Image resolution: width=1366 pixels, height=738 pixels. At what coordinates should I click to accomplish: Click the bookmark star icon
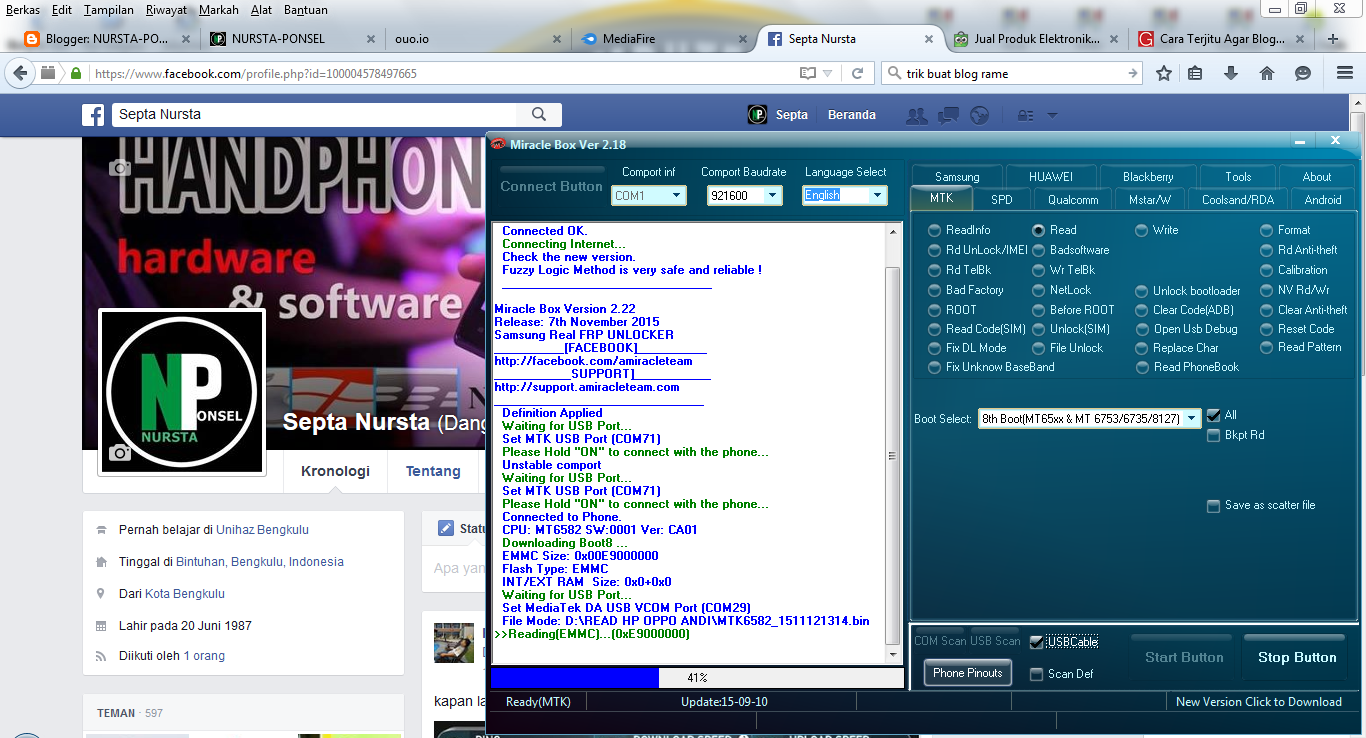tap(1164, 73)
